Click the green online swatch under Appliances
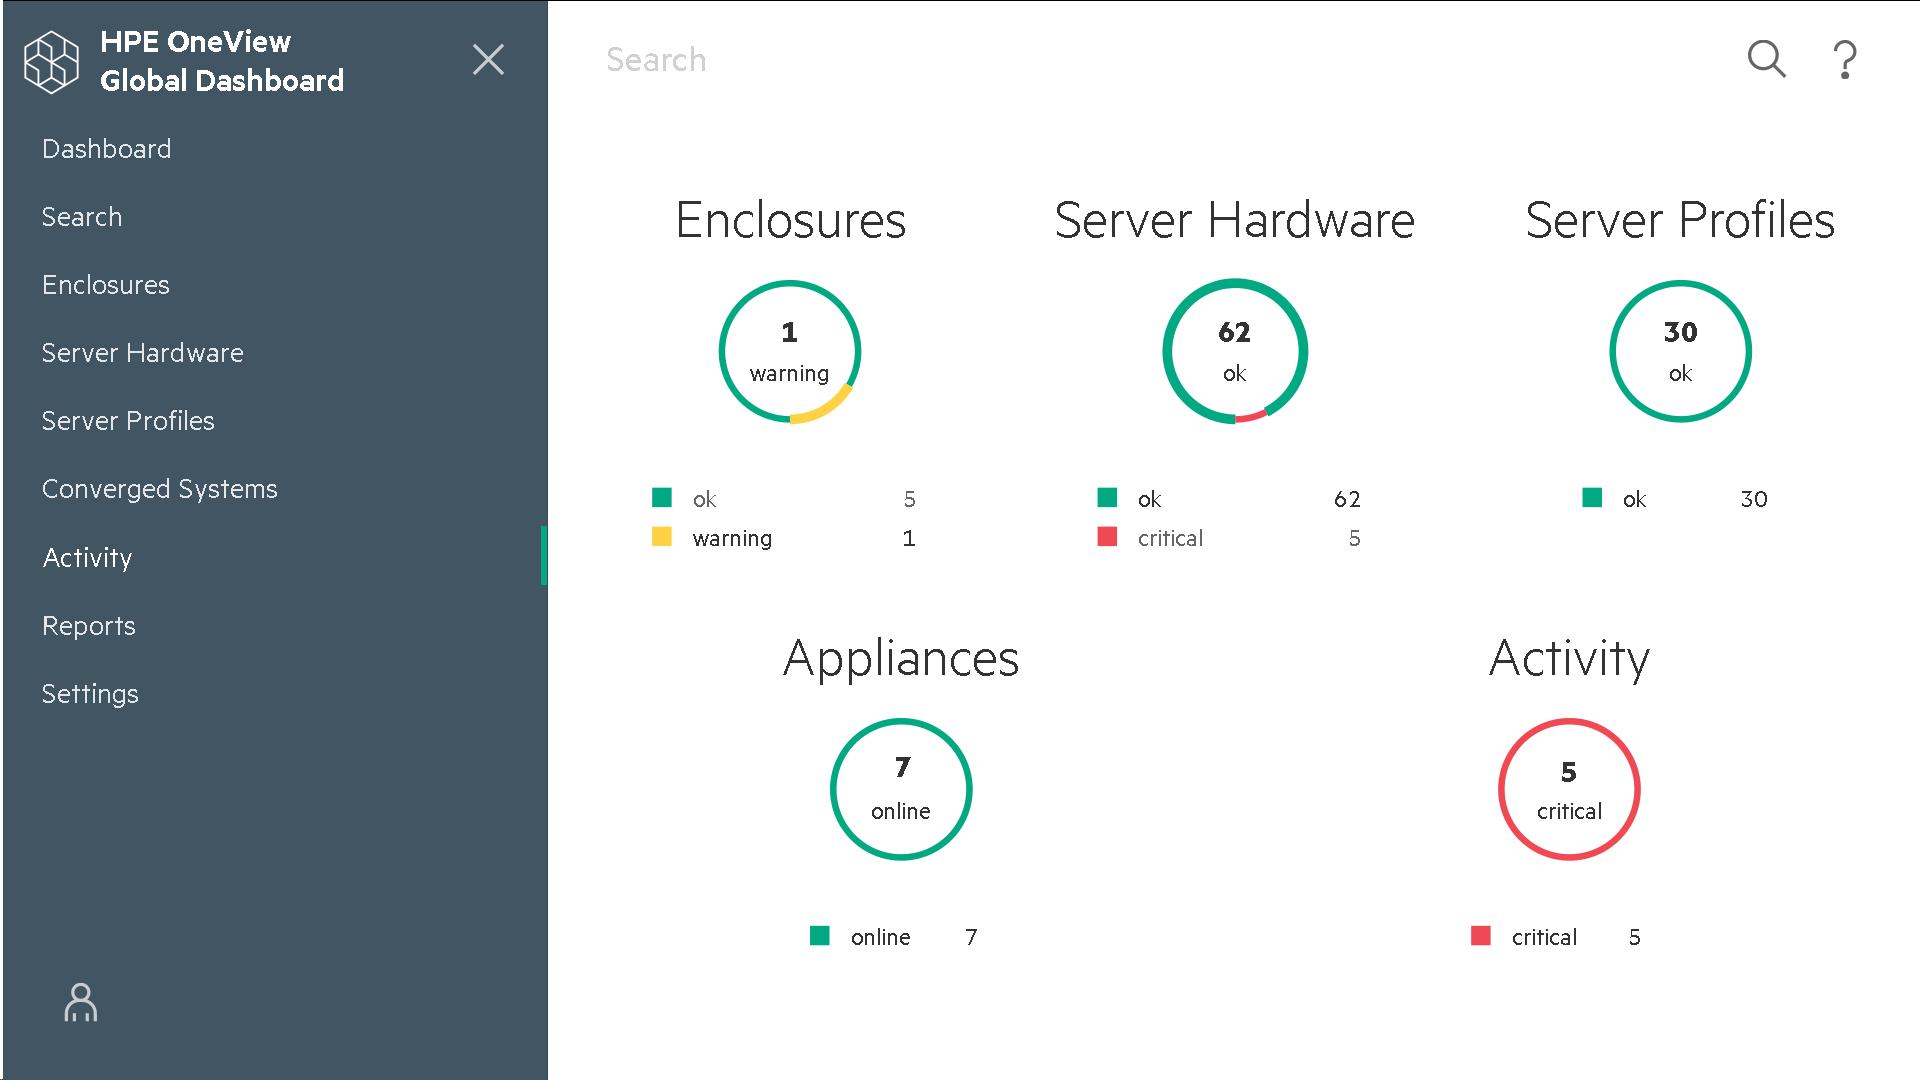This screenshot has width=1920, height=1080. [820, 935]
